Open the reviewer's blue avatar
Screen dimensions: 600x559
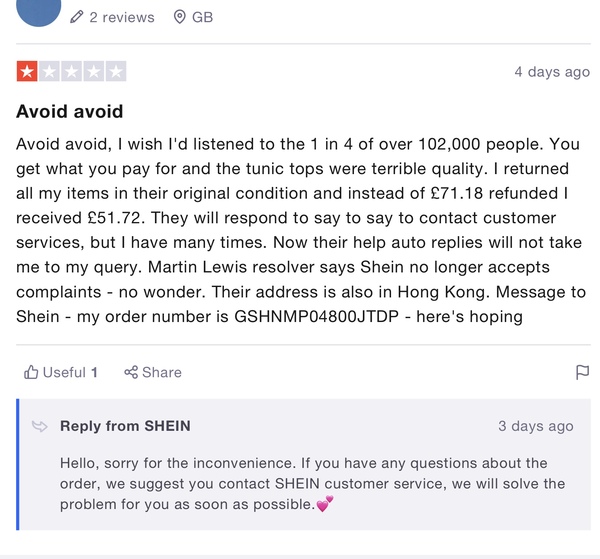[39, 11]
